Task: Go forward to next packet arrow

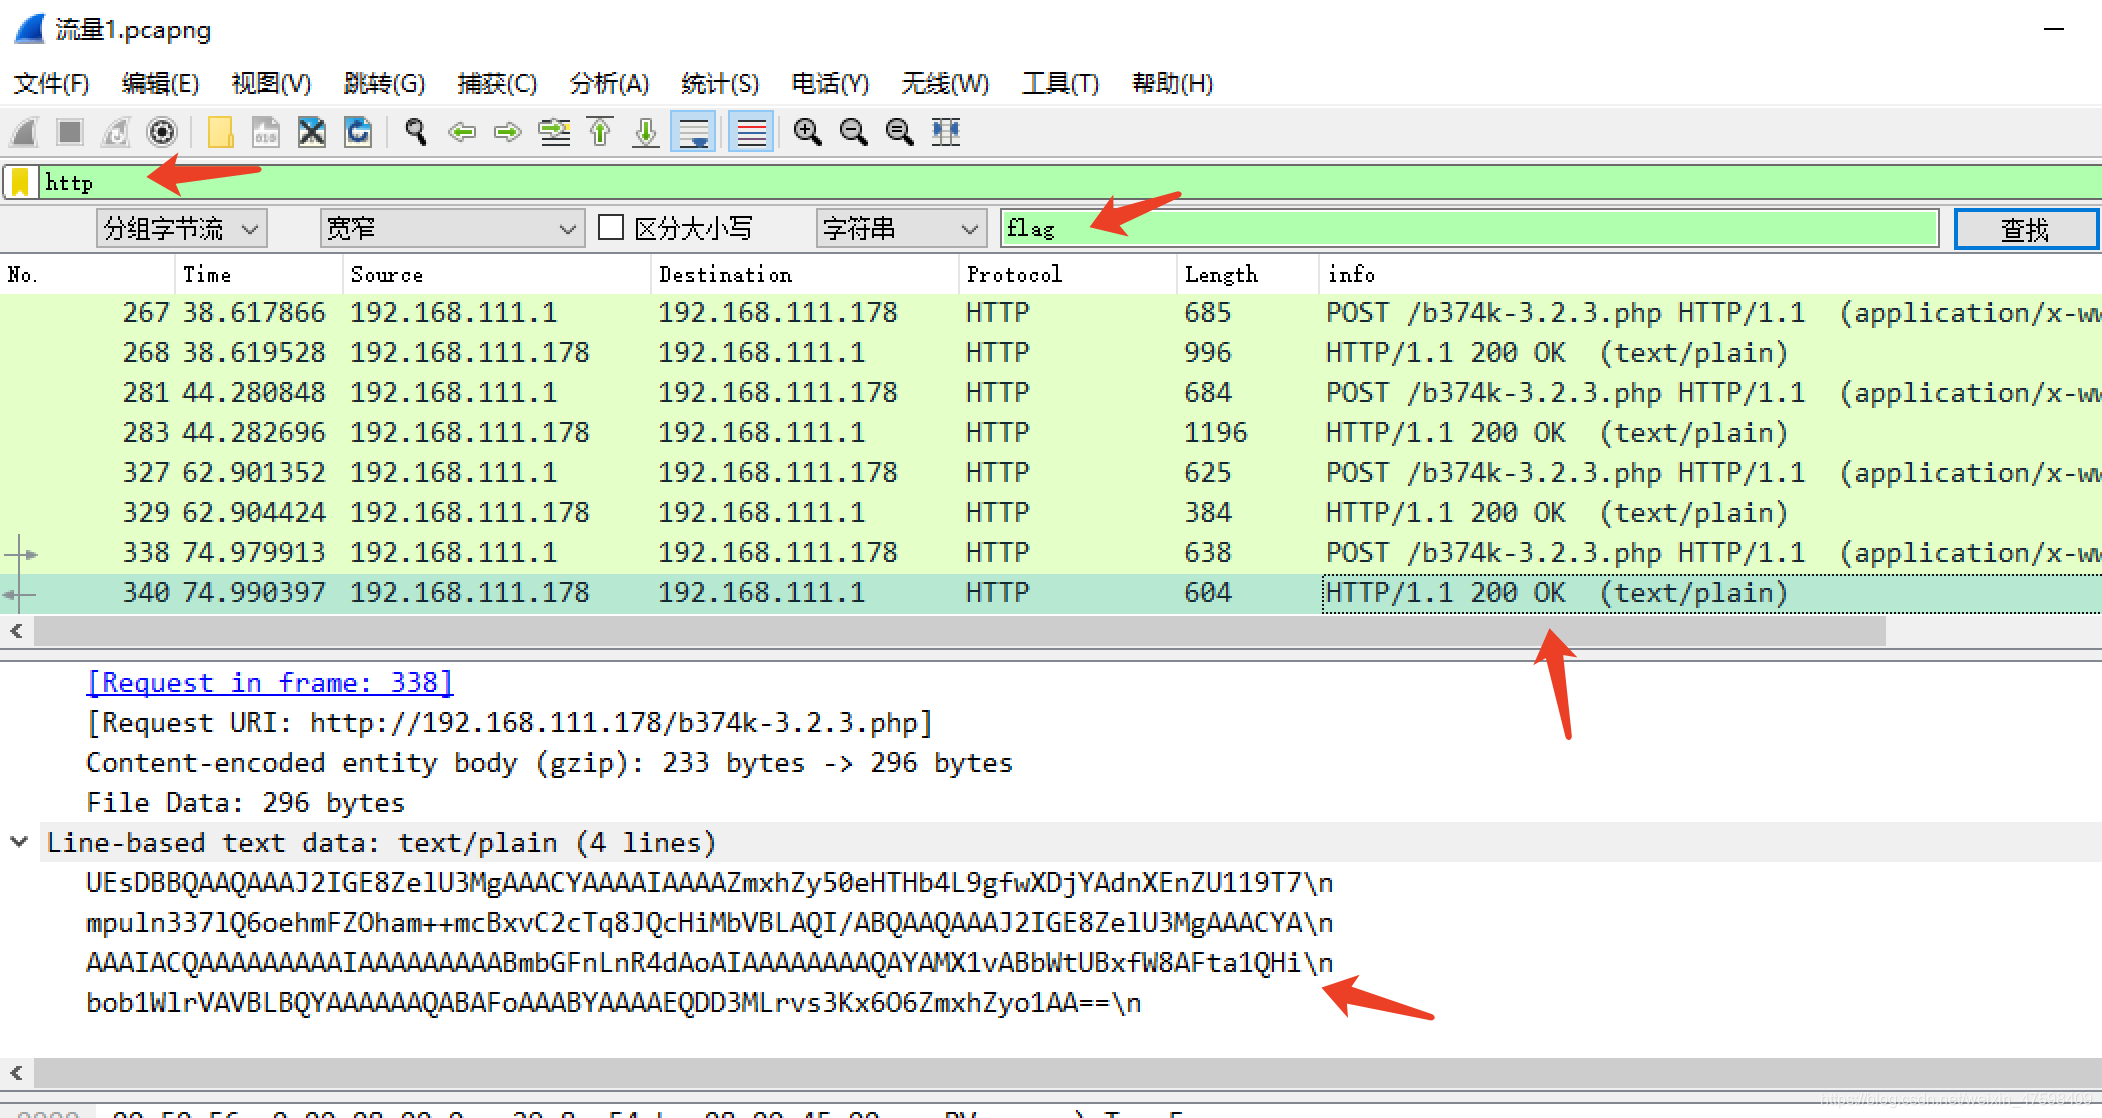Action: click(508, 132)
